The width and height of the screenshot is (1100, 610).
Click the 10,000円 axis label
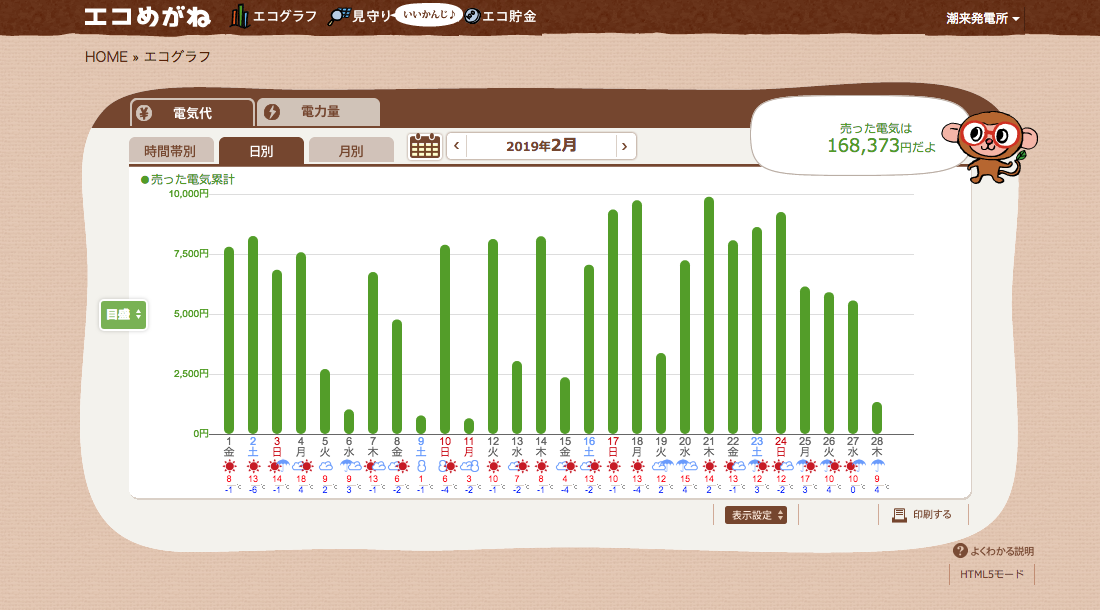click(189, 194)
